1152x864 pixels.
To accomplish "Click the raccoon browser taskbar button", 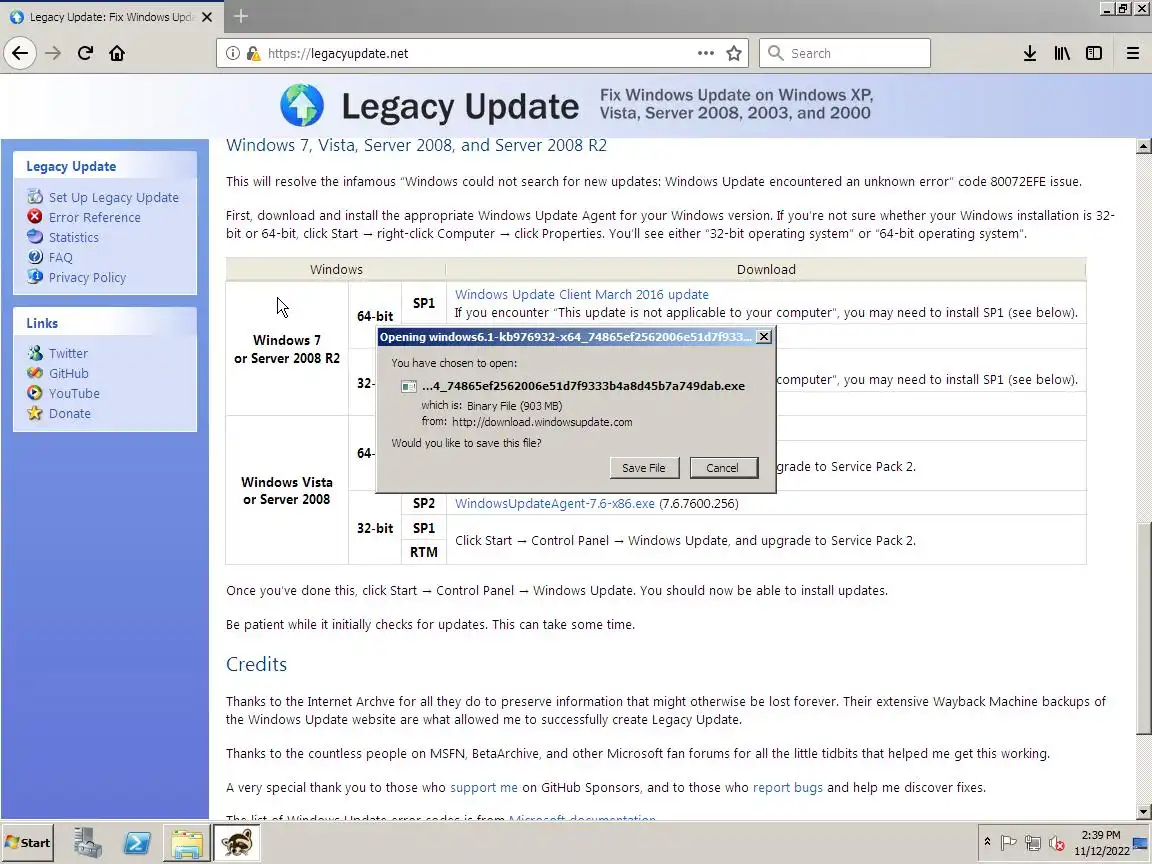I will pos(237,843).
